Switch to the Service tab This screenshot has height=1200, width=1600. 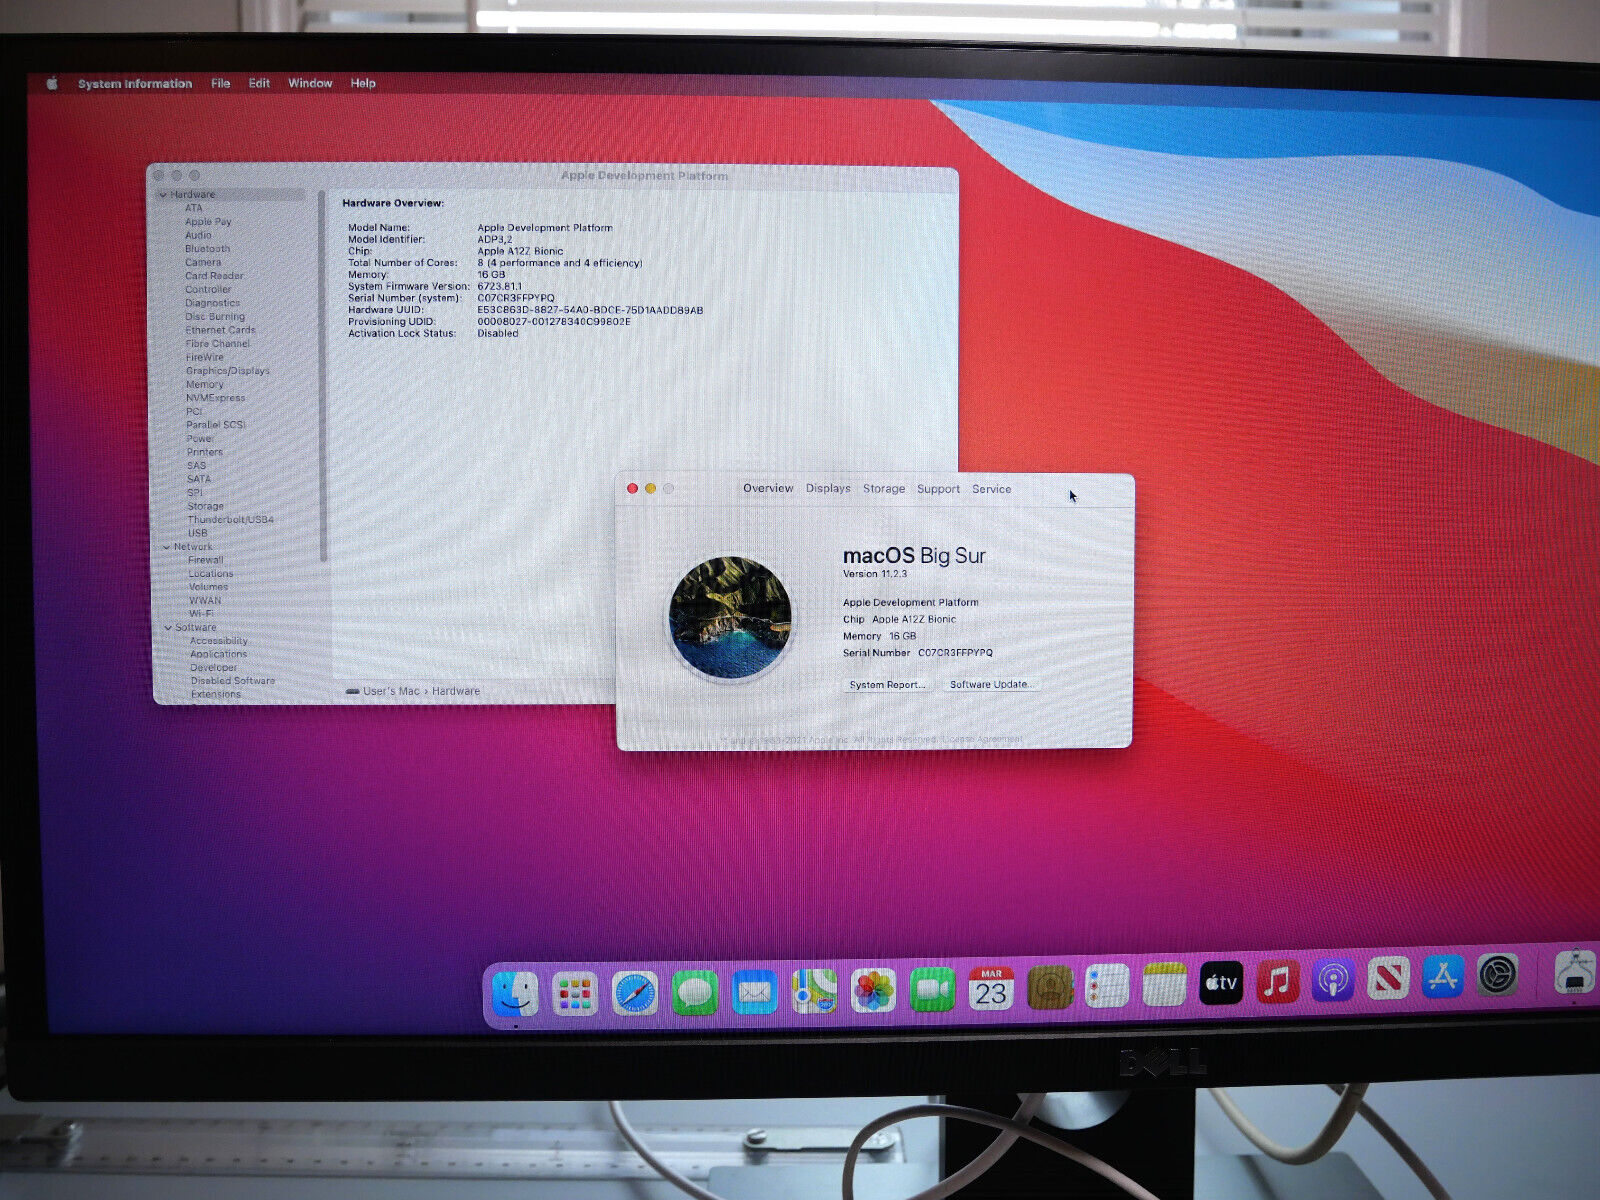[991, 489]
